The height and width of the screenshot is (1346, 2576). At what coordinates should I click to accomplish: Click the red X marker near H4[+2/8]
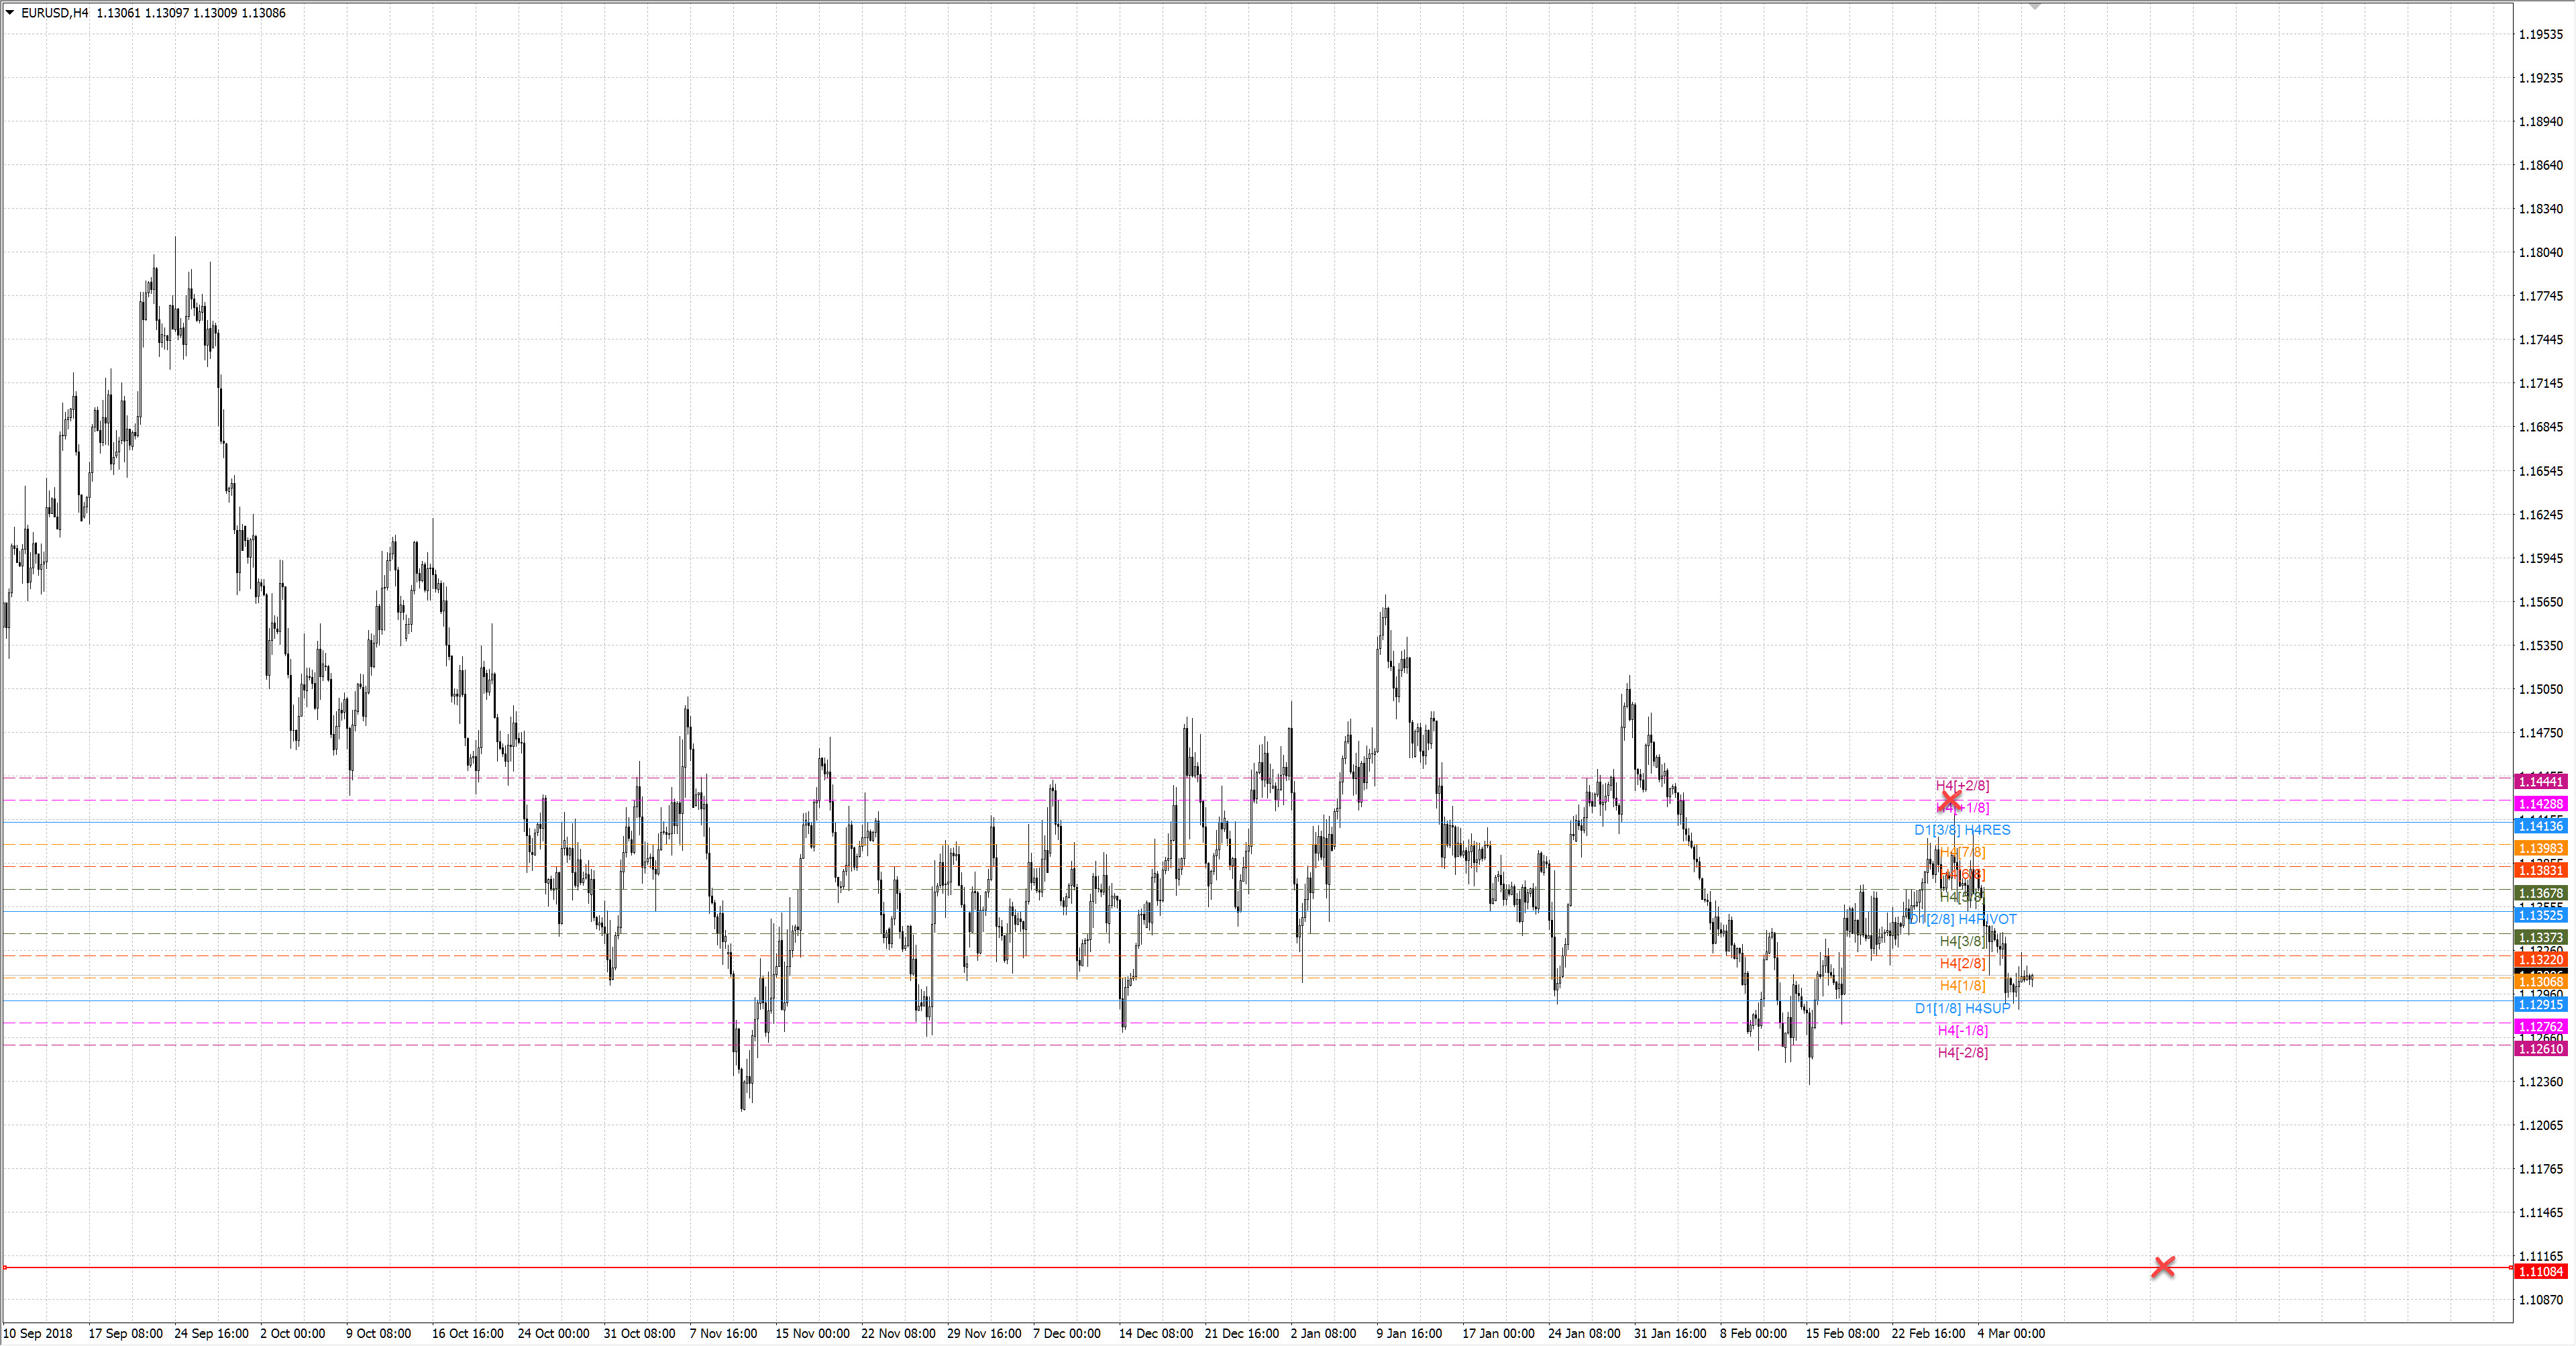coord(1949,801)
